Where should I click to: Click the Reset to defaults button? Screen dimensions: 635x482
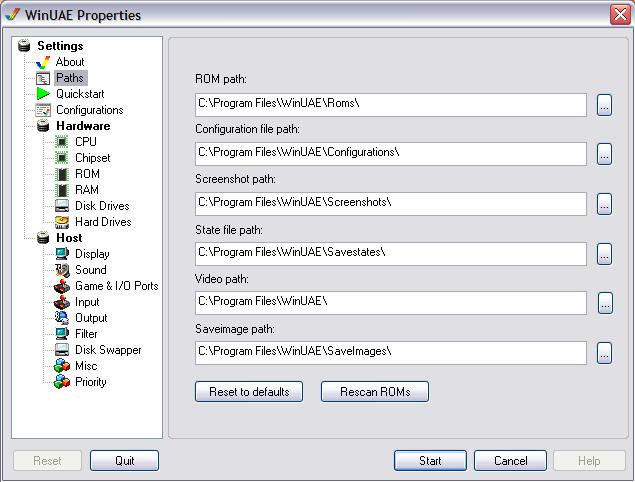[249, 392]
